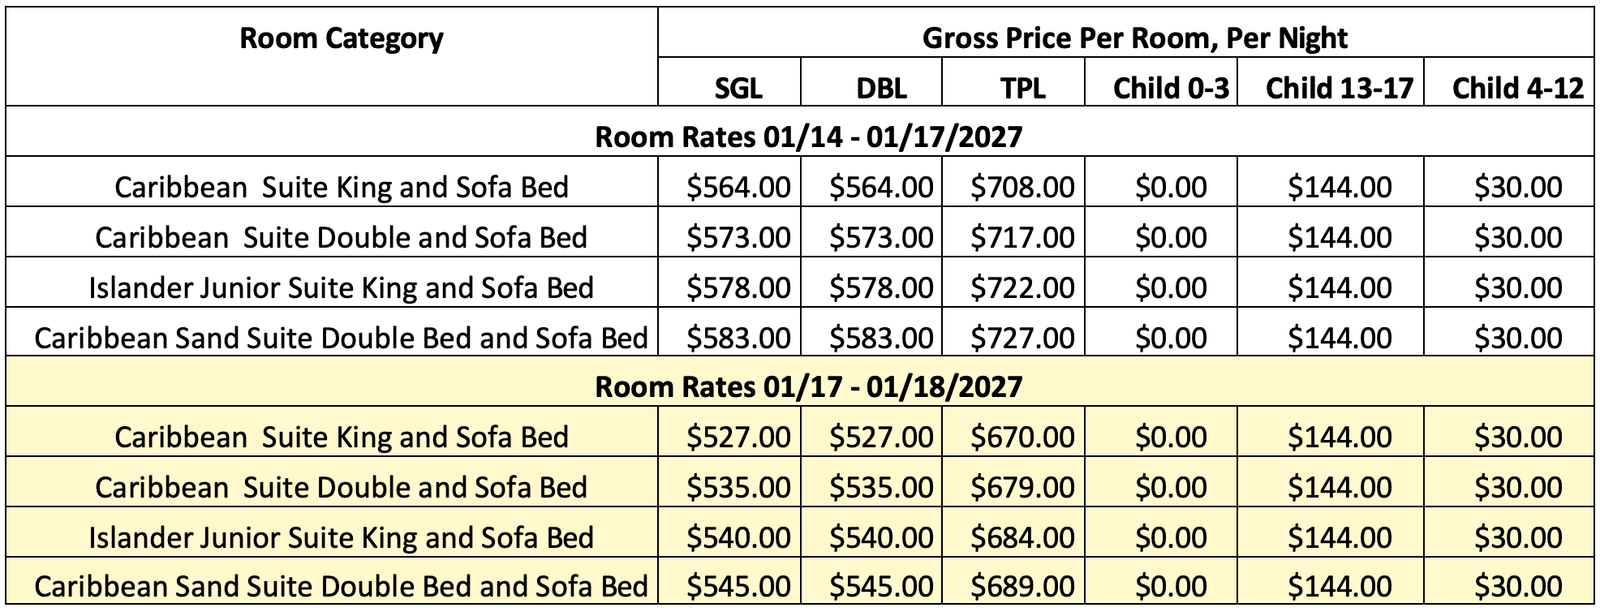Click the TPL column header
1600x613 pixels.
tap(1023, 88)
